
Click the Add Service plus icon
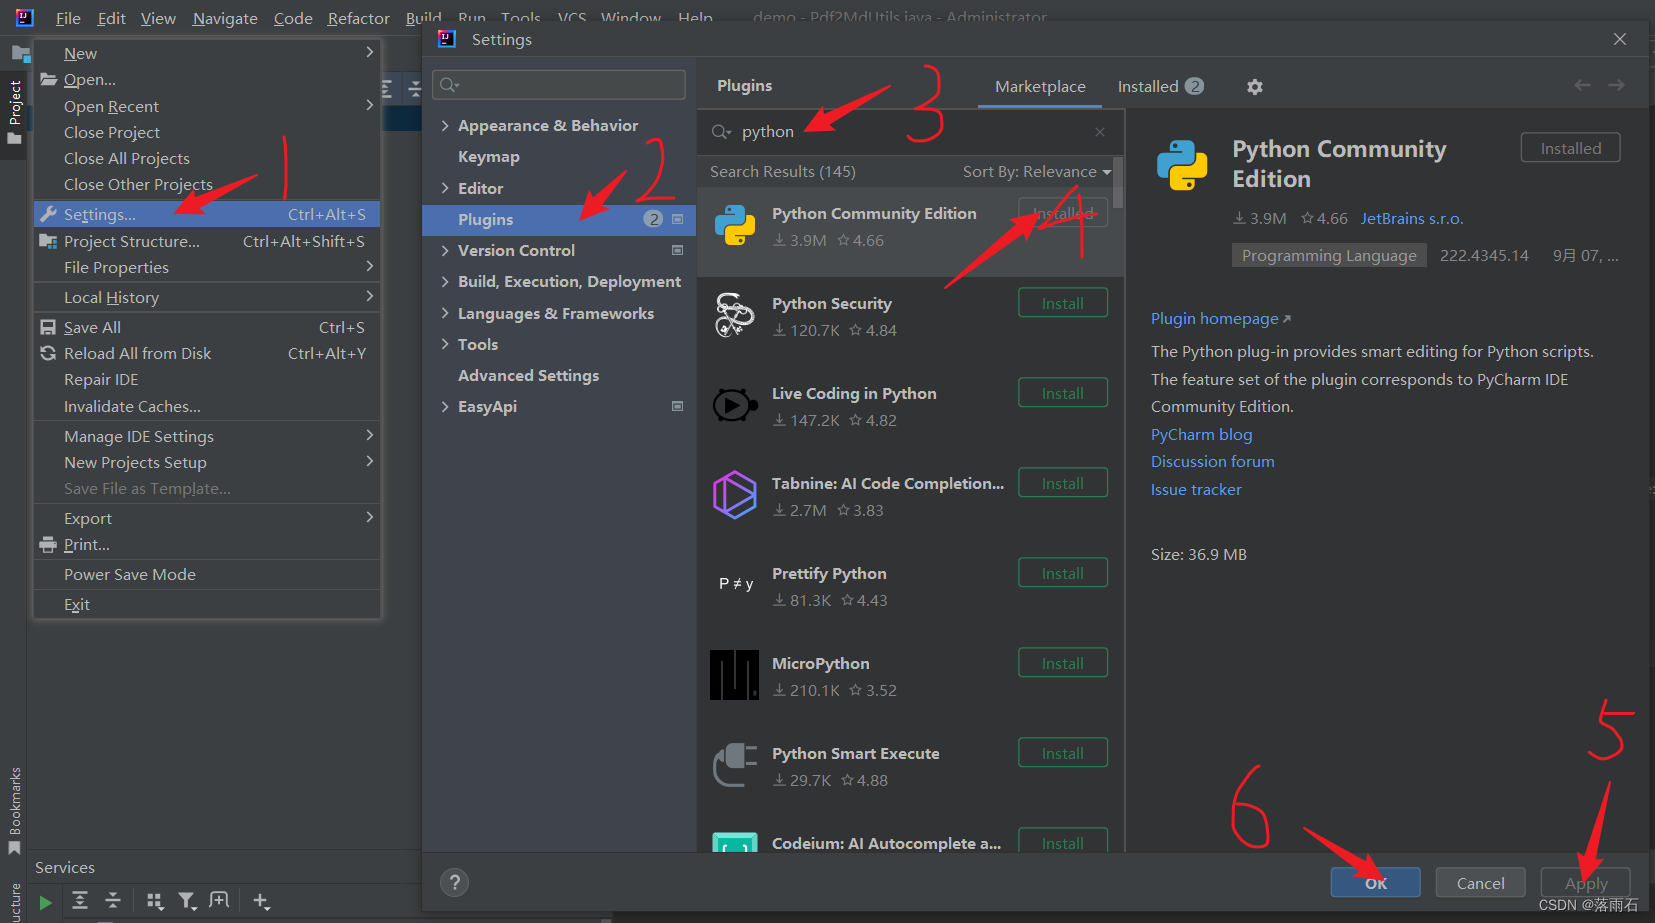pyautogui.click(x=260, y=901)
